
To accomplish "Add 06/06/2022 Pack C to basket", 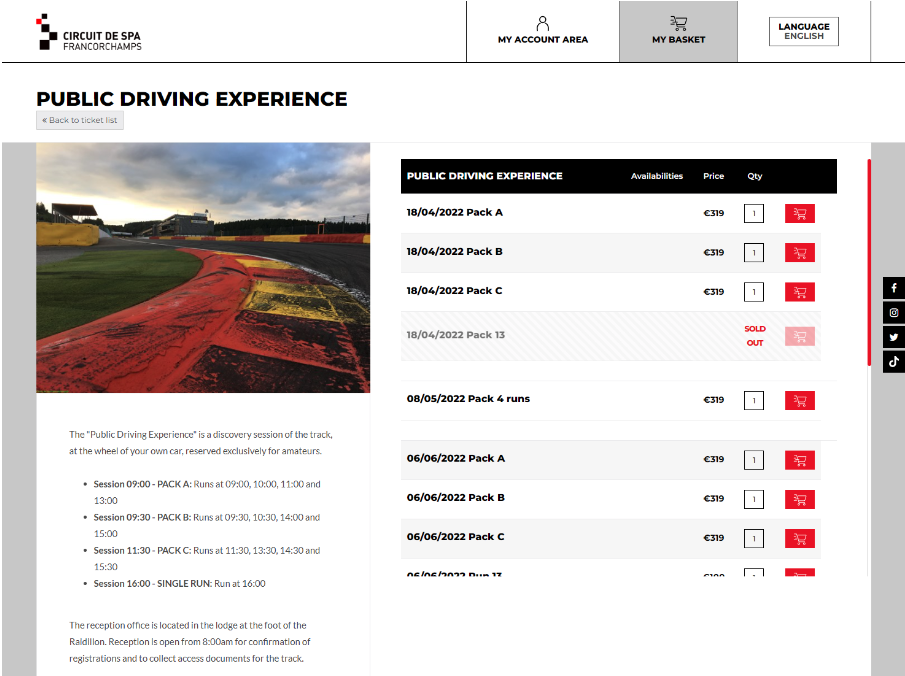I will pos(799,538).
